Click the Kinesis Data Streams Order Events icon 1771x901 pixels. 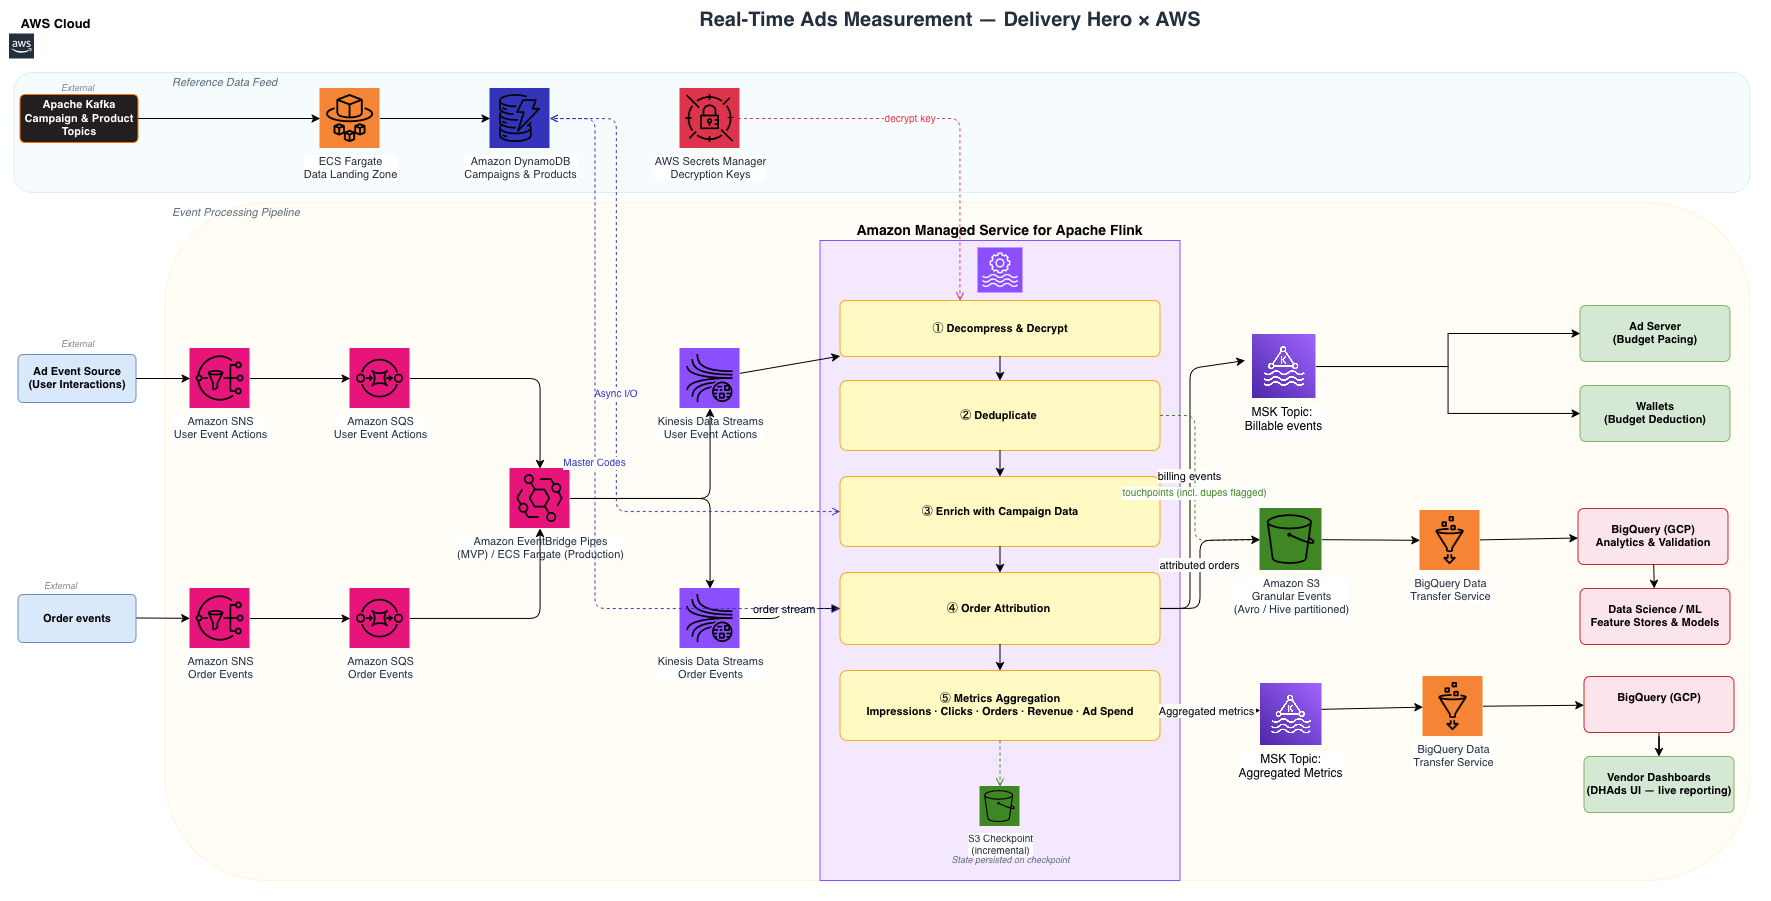coord(709,618)
